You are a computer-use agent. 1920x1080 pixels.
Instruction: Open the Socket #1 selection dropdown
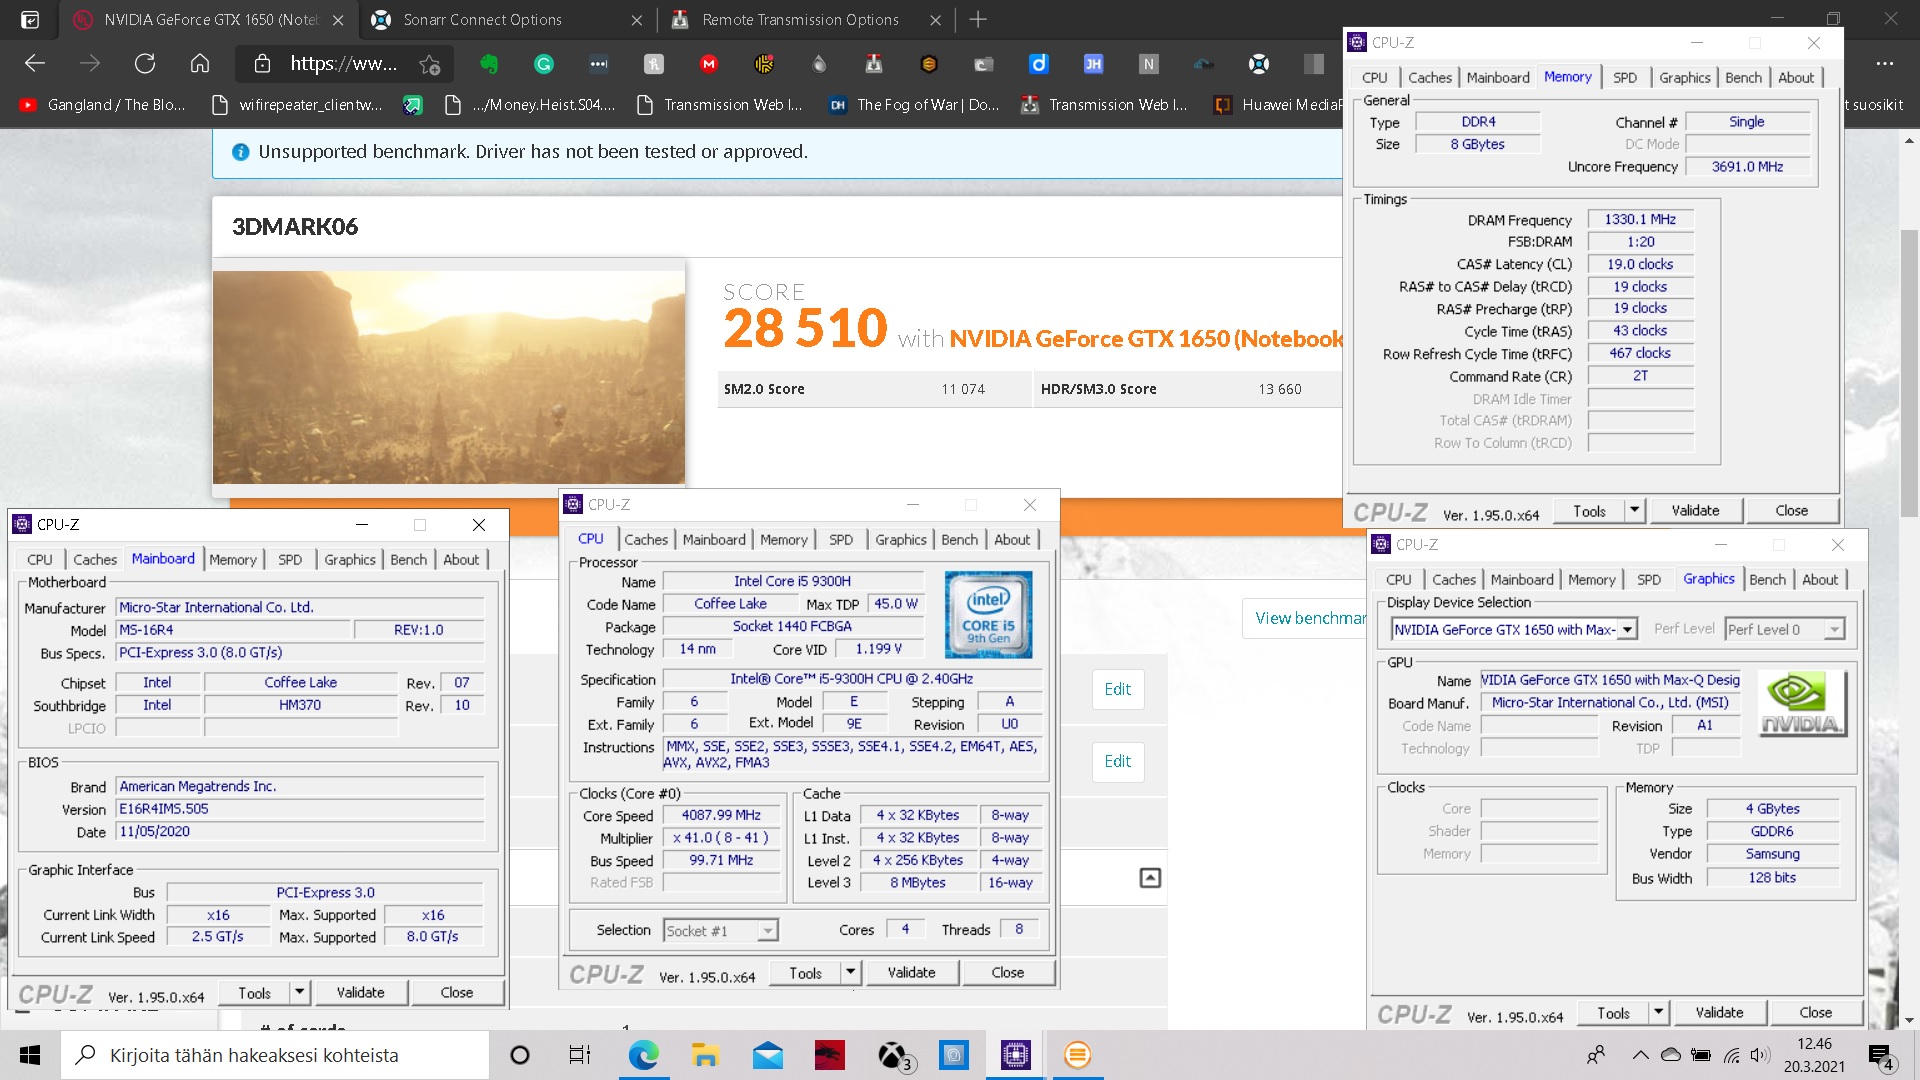720,930
